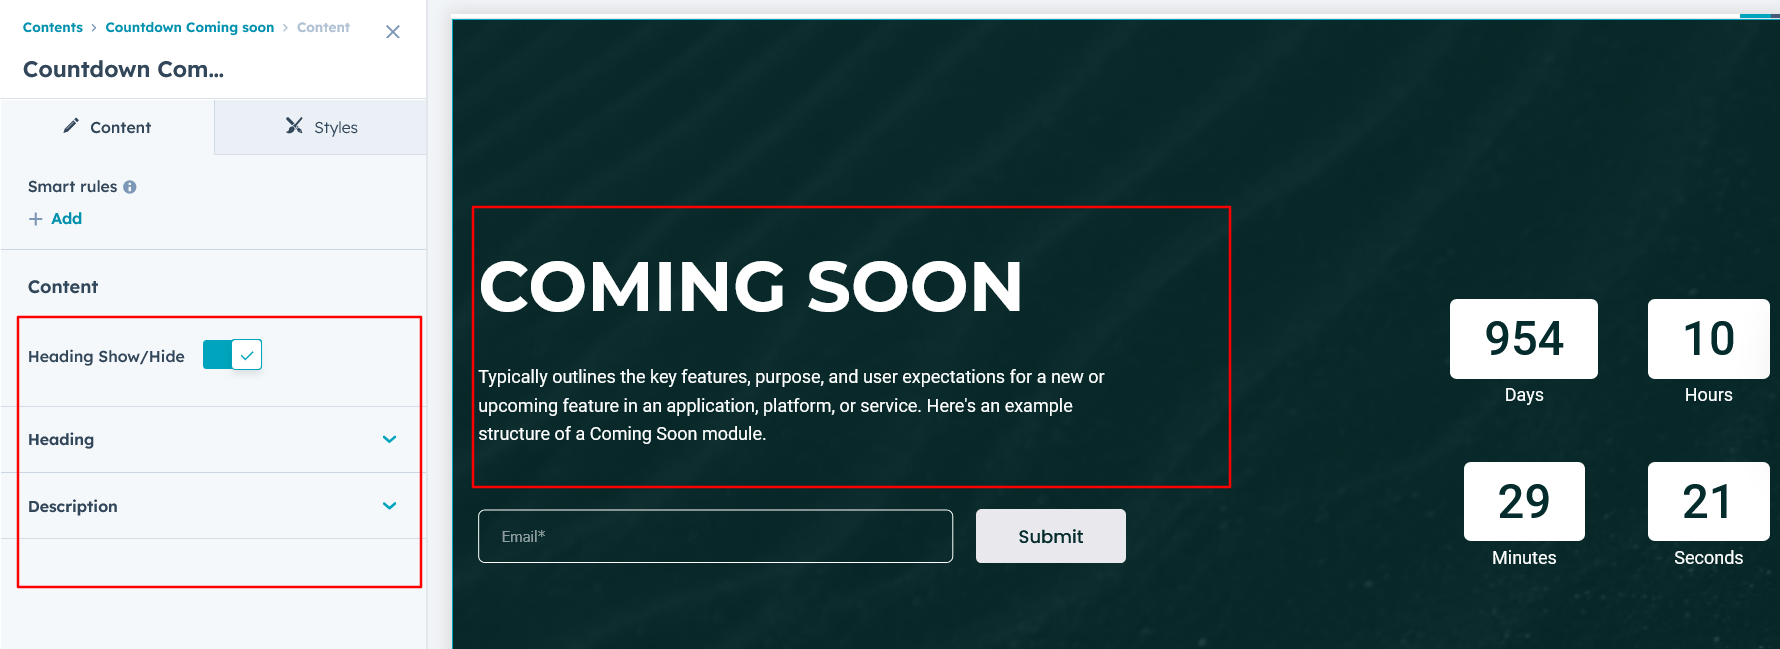This screenshot has width=1780, height=649.
Task: Select the 10 Hours countdown box
Action: [x=1708, y=339]
